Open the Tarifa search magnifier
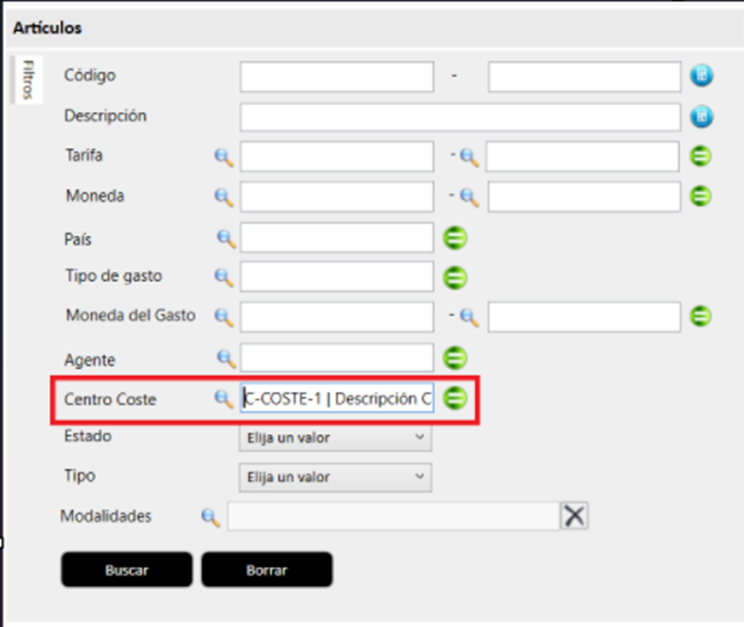 [x=224, y=156]
